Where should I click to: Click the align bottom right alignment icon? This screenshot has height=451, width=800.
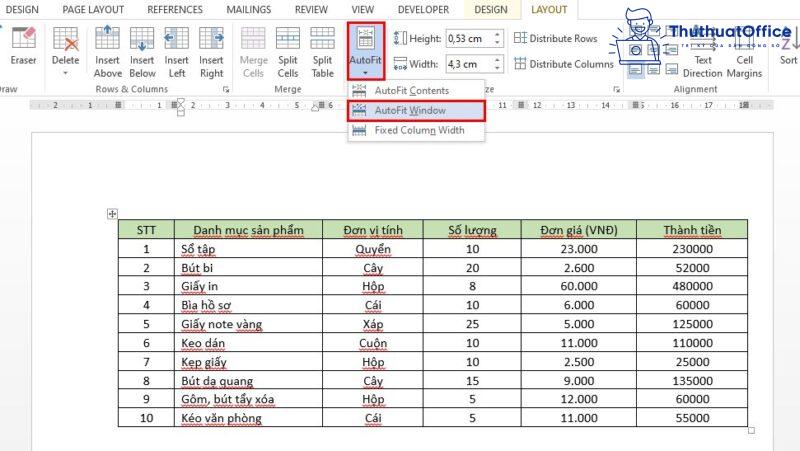pyautogui.click(x=671, y=69)
